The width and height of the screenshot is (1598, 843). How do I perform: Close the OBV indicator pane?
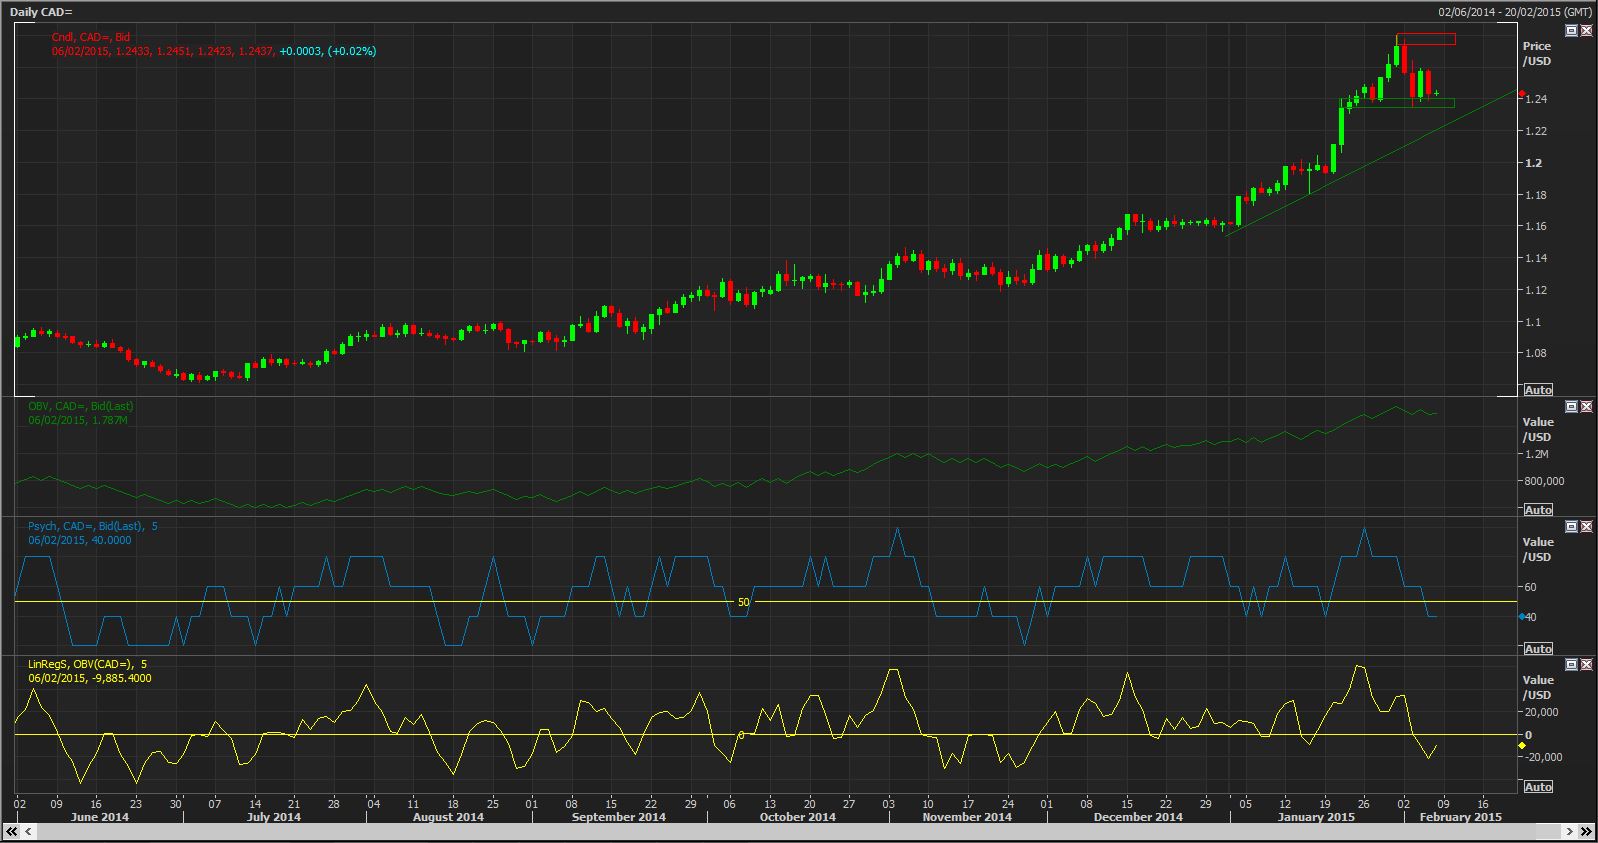[x=1586, y=407]
